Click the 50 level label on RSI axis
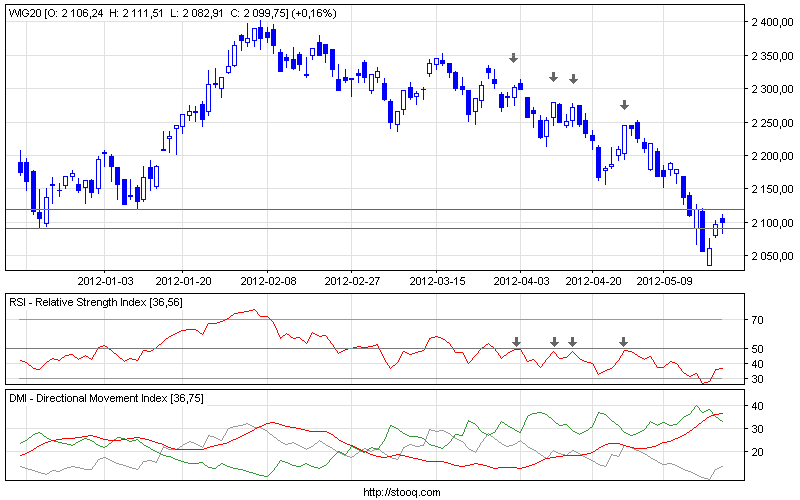Screen dimensions: 800x500 (x=758, y=349)
